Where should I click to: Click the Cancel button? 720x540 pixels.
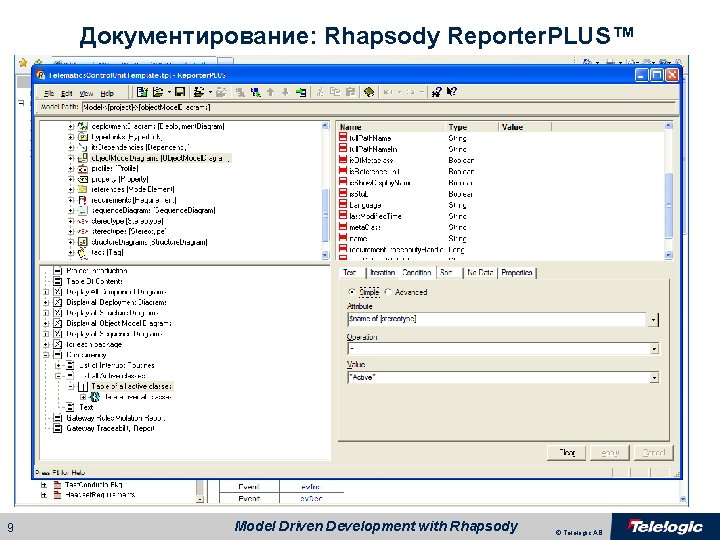tap(654, 453)
